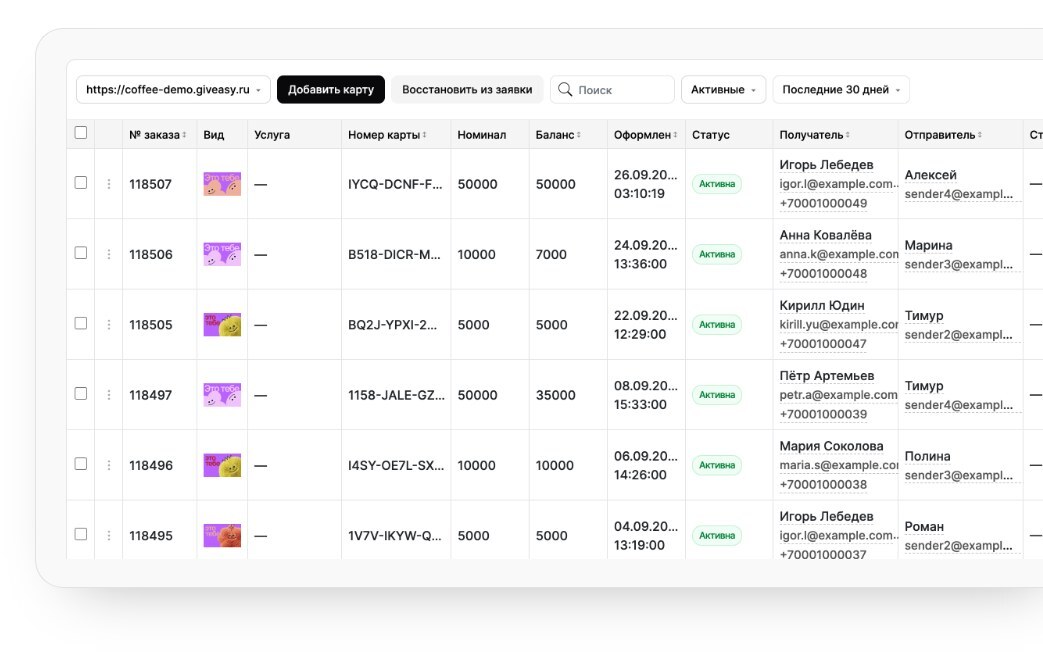1043x653 pixels.
Task: Check the box for order 118505
Action: tap(80, 323)
